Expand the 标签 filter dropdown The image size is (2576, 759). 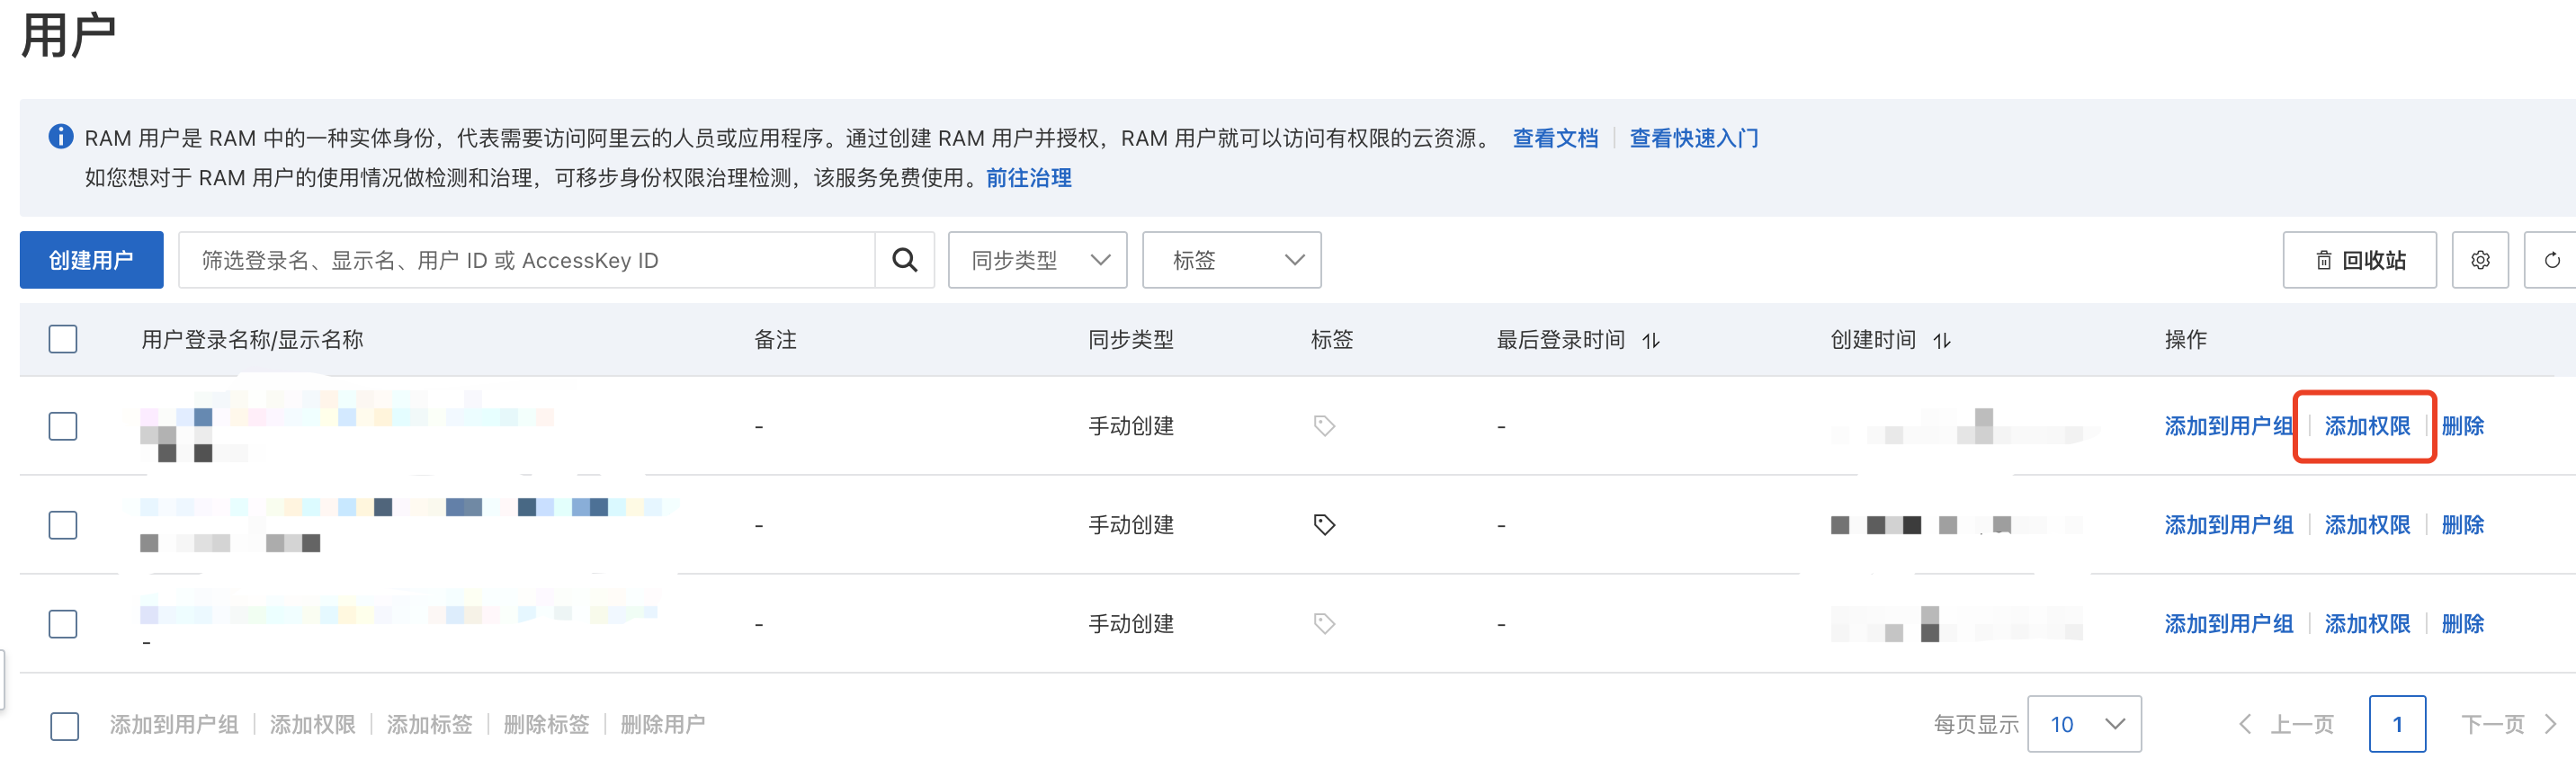(1231, 260)
